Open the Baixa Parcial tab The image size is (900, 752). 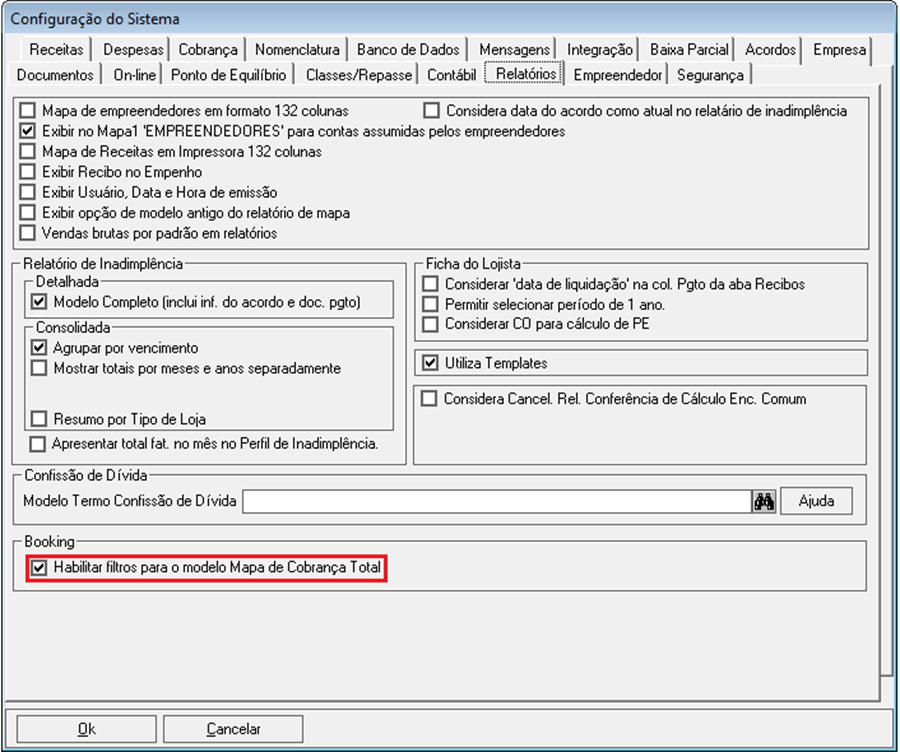point(689,50)
